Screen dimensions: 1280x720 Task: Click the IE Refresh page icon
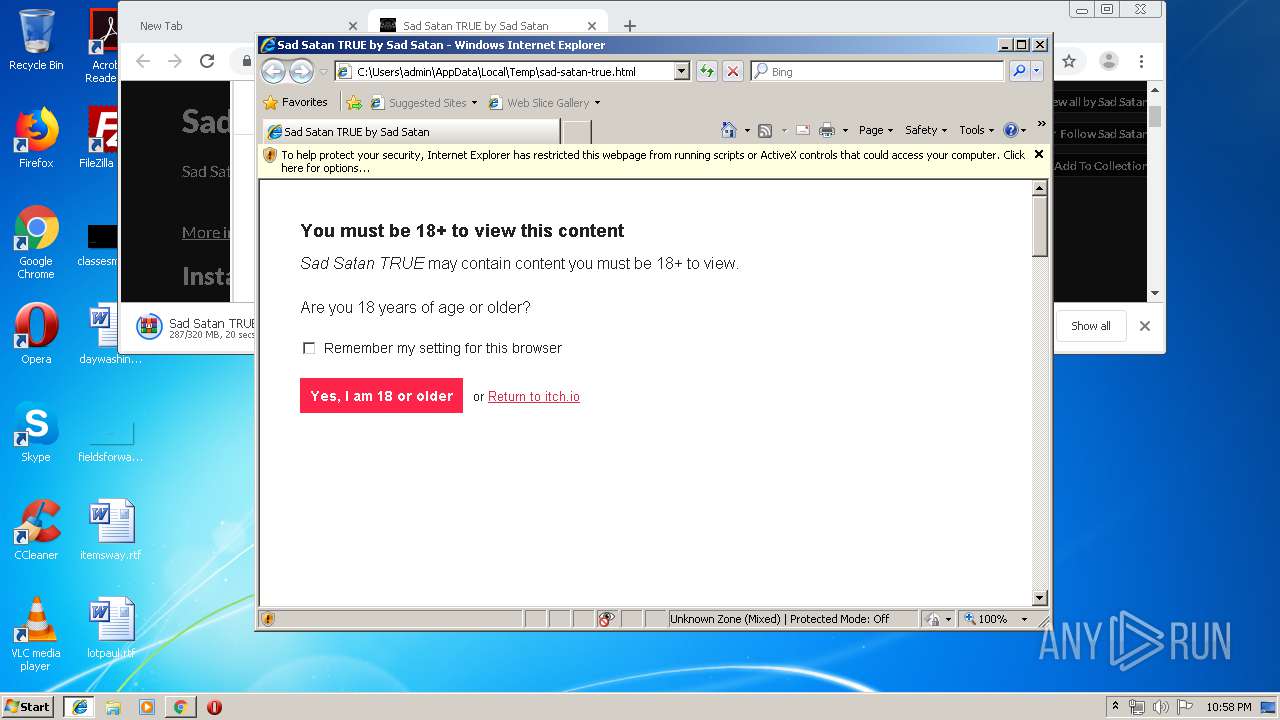click(707, 71)
